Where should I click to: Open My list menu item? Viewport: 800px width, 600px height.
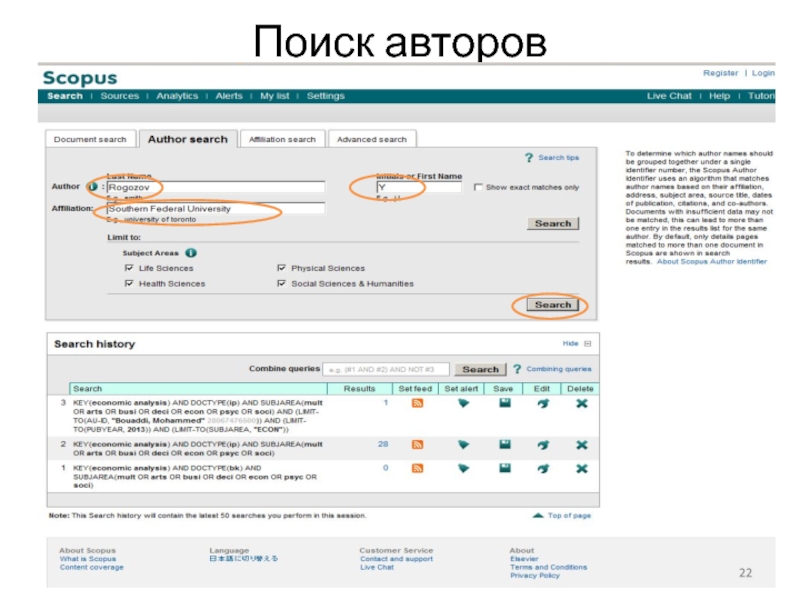click(x=274, y=96)
